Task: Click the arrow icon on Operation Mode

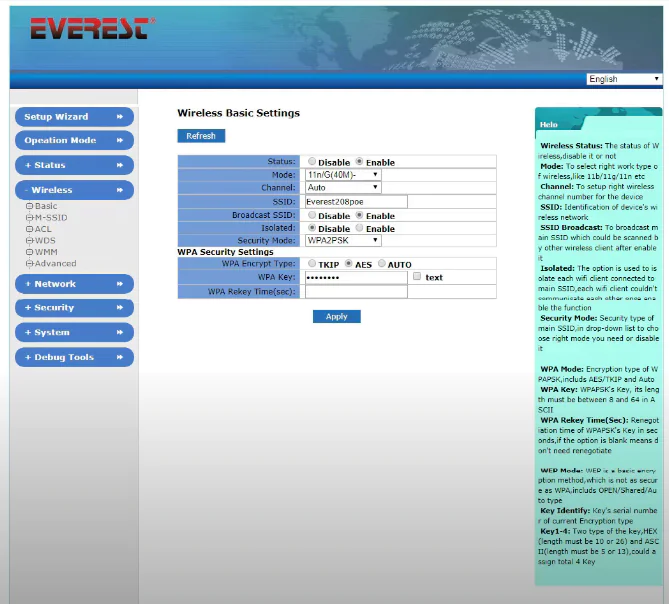Action: (120, 141)
